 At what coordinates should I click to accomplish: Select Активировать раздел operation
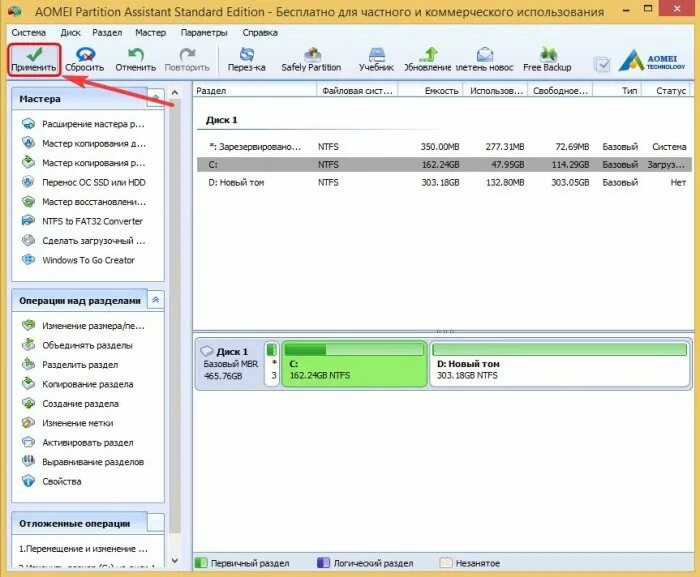[x=77, y=443]
